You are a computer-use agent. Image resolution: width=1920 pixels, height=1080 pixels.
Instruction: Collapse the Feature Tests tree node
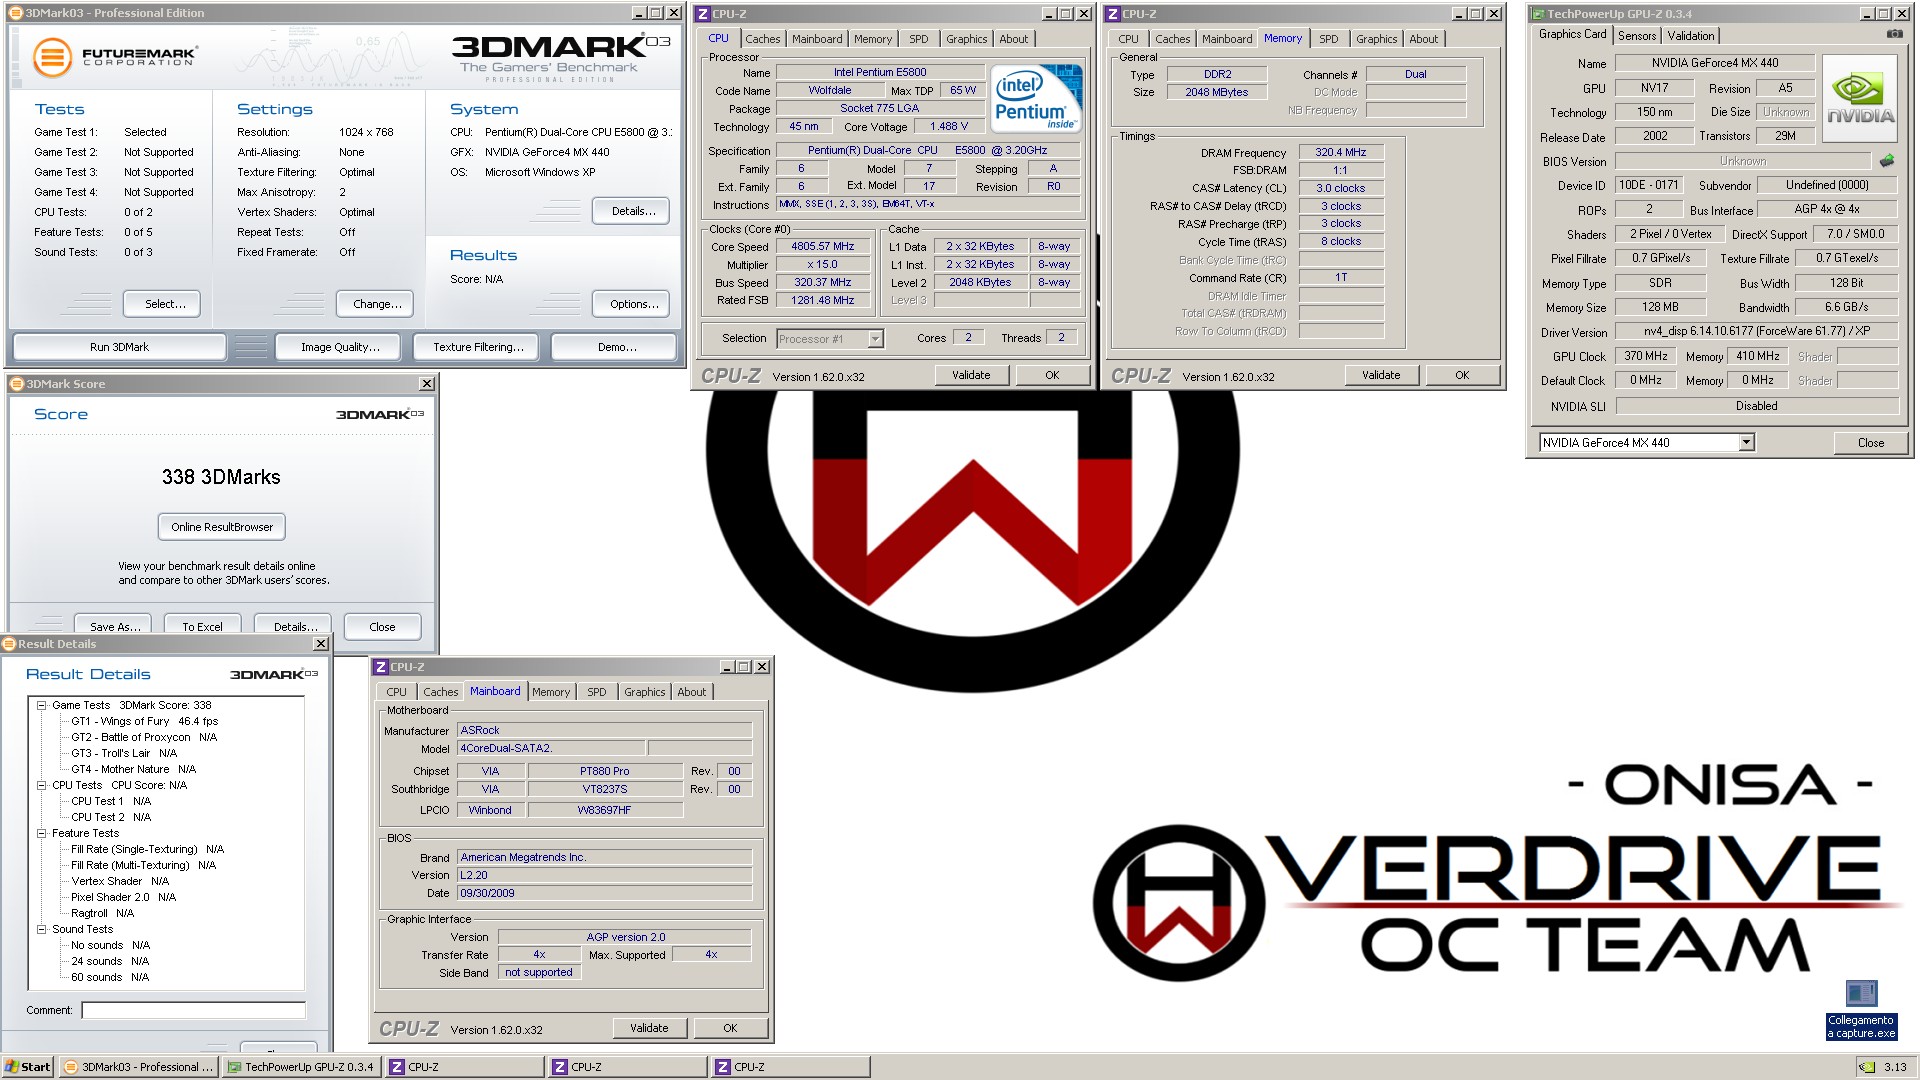[x=42, y=833]
